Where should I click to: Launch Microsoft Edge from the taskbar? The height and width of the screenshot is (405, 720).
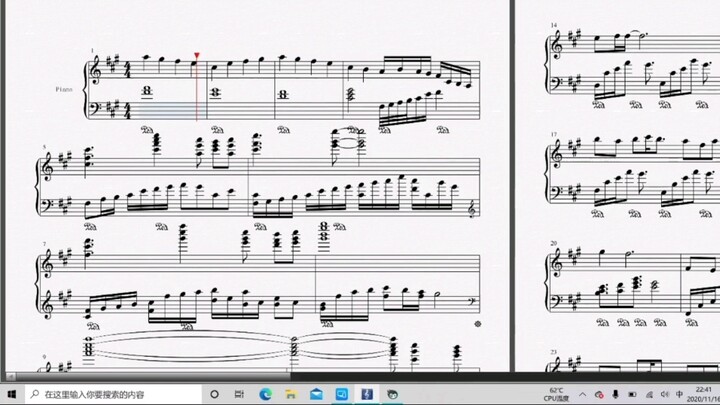pos(265,394)
